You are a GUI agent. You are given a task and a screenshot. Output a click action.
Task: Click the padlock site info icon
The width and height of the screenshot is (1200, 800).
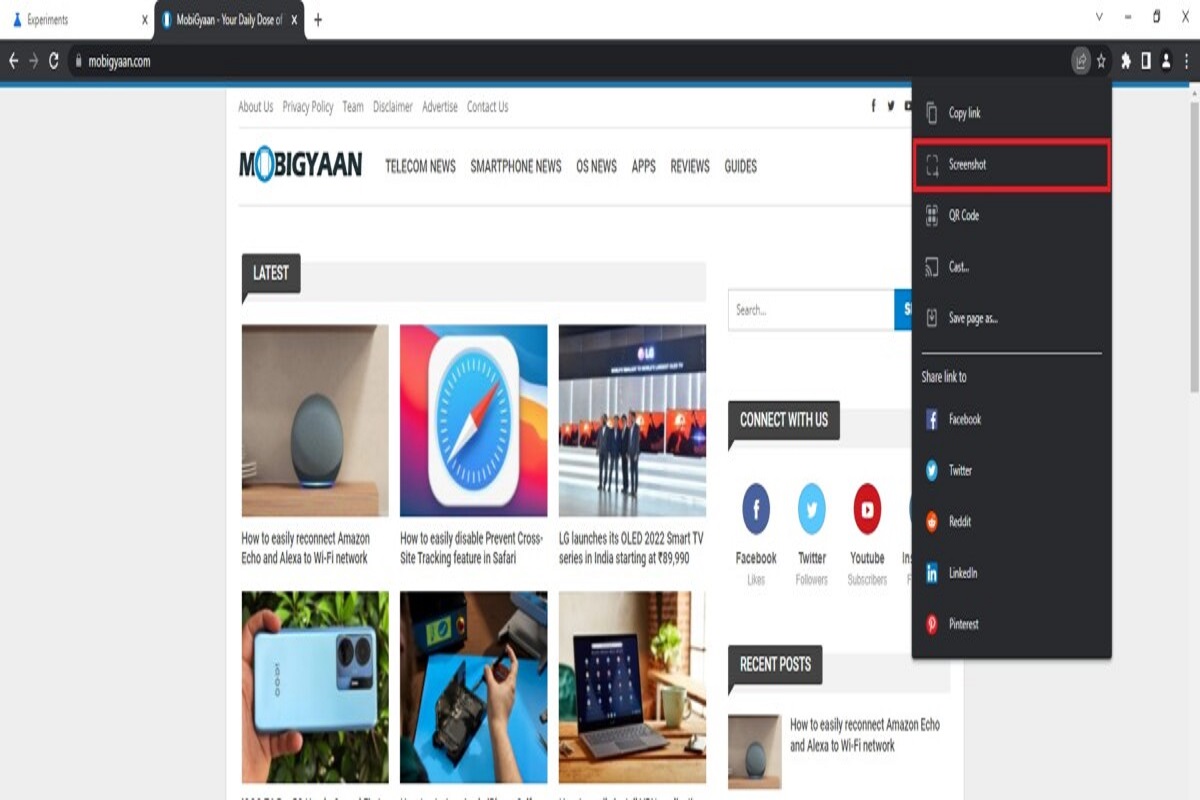pyautogui.click(x=77, y=62)
